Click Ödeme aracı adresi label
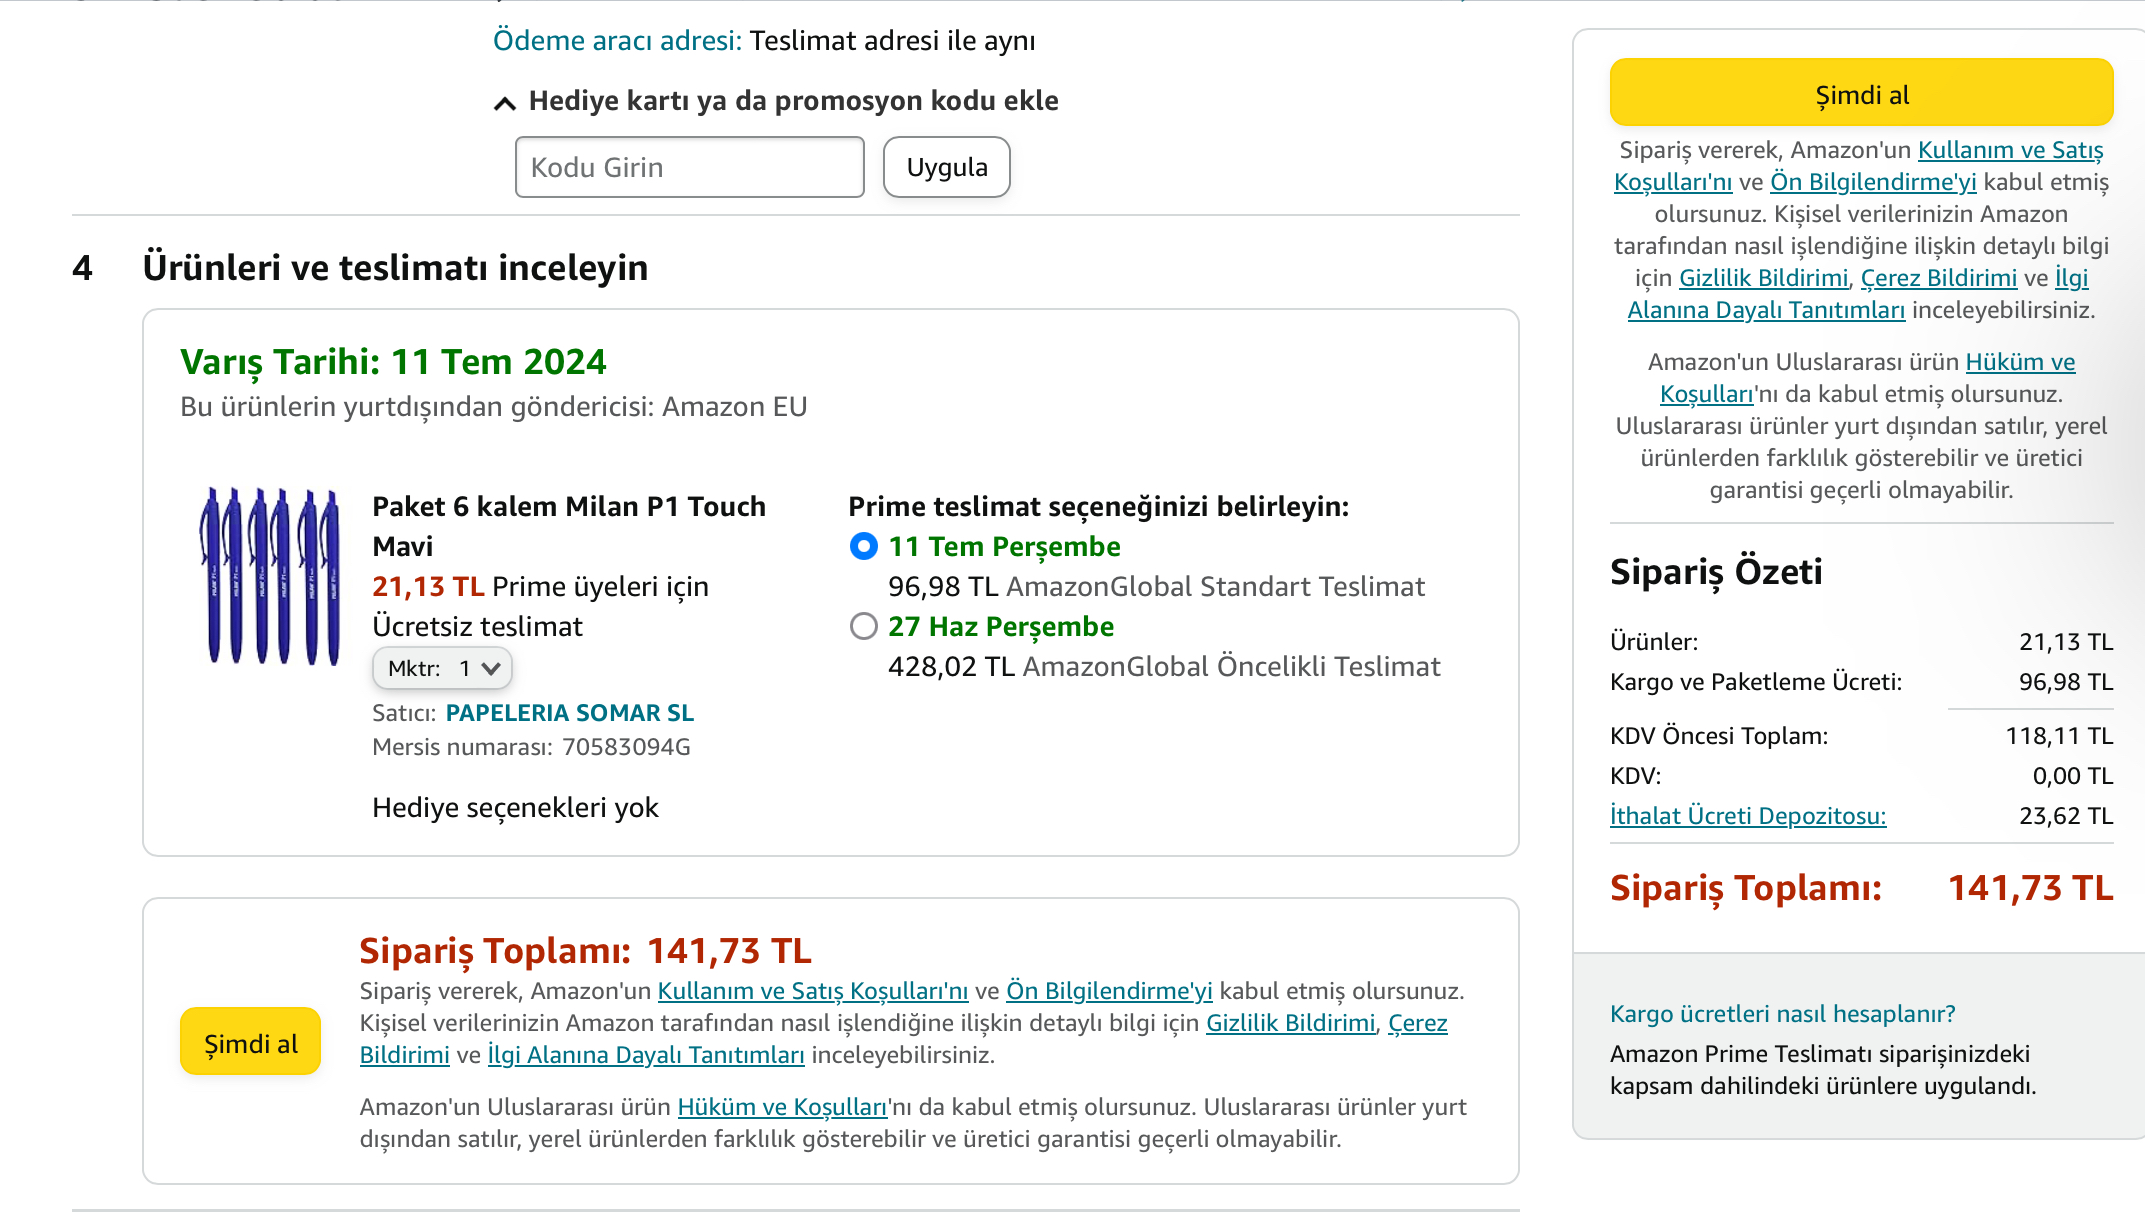 pos(617,41)
